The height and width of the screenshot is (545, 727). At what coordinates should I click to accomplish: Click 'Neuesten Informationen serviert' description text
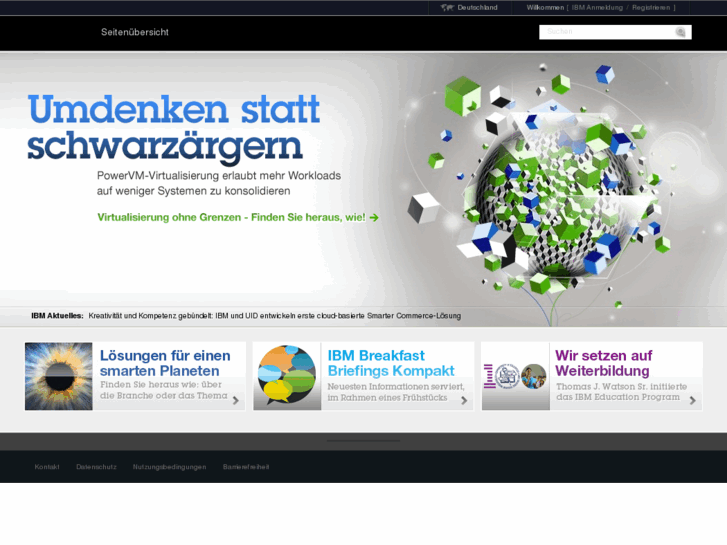point(395,392)
